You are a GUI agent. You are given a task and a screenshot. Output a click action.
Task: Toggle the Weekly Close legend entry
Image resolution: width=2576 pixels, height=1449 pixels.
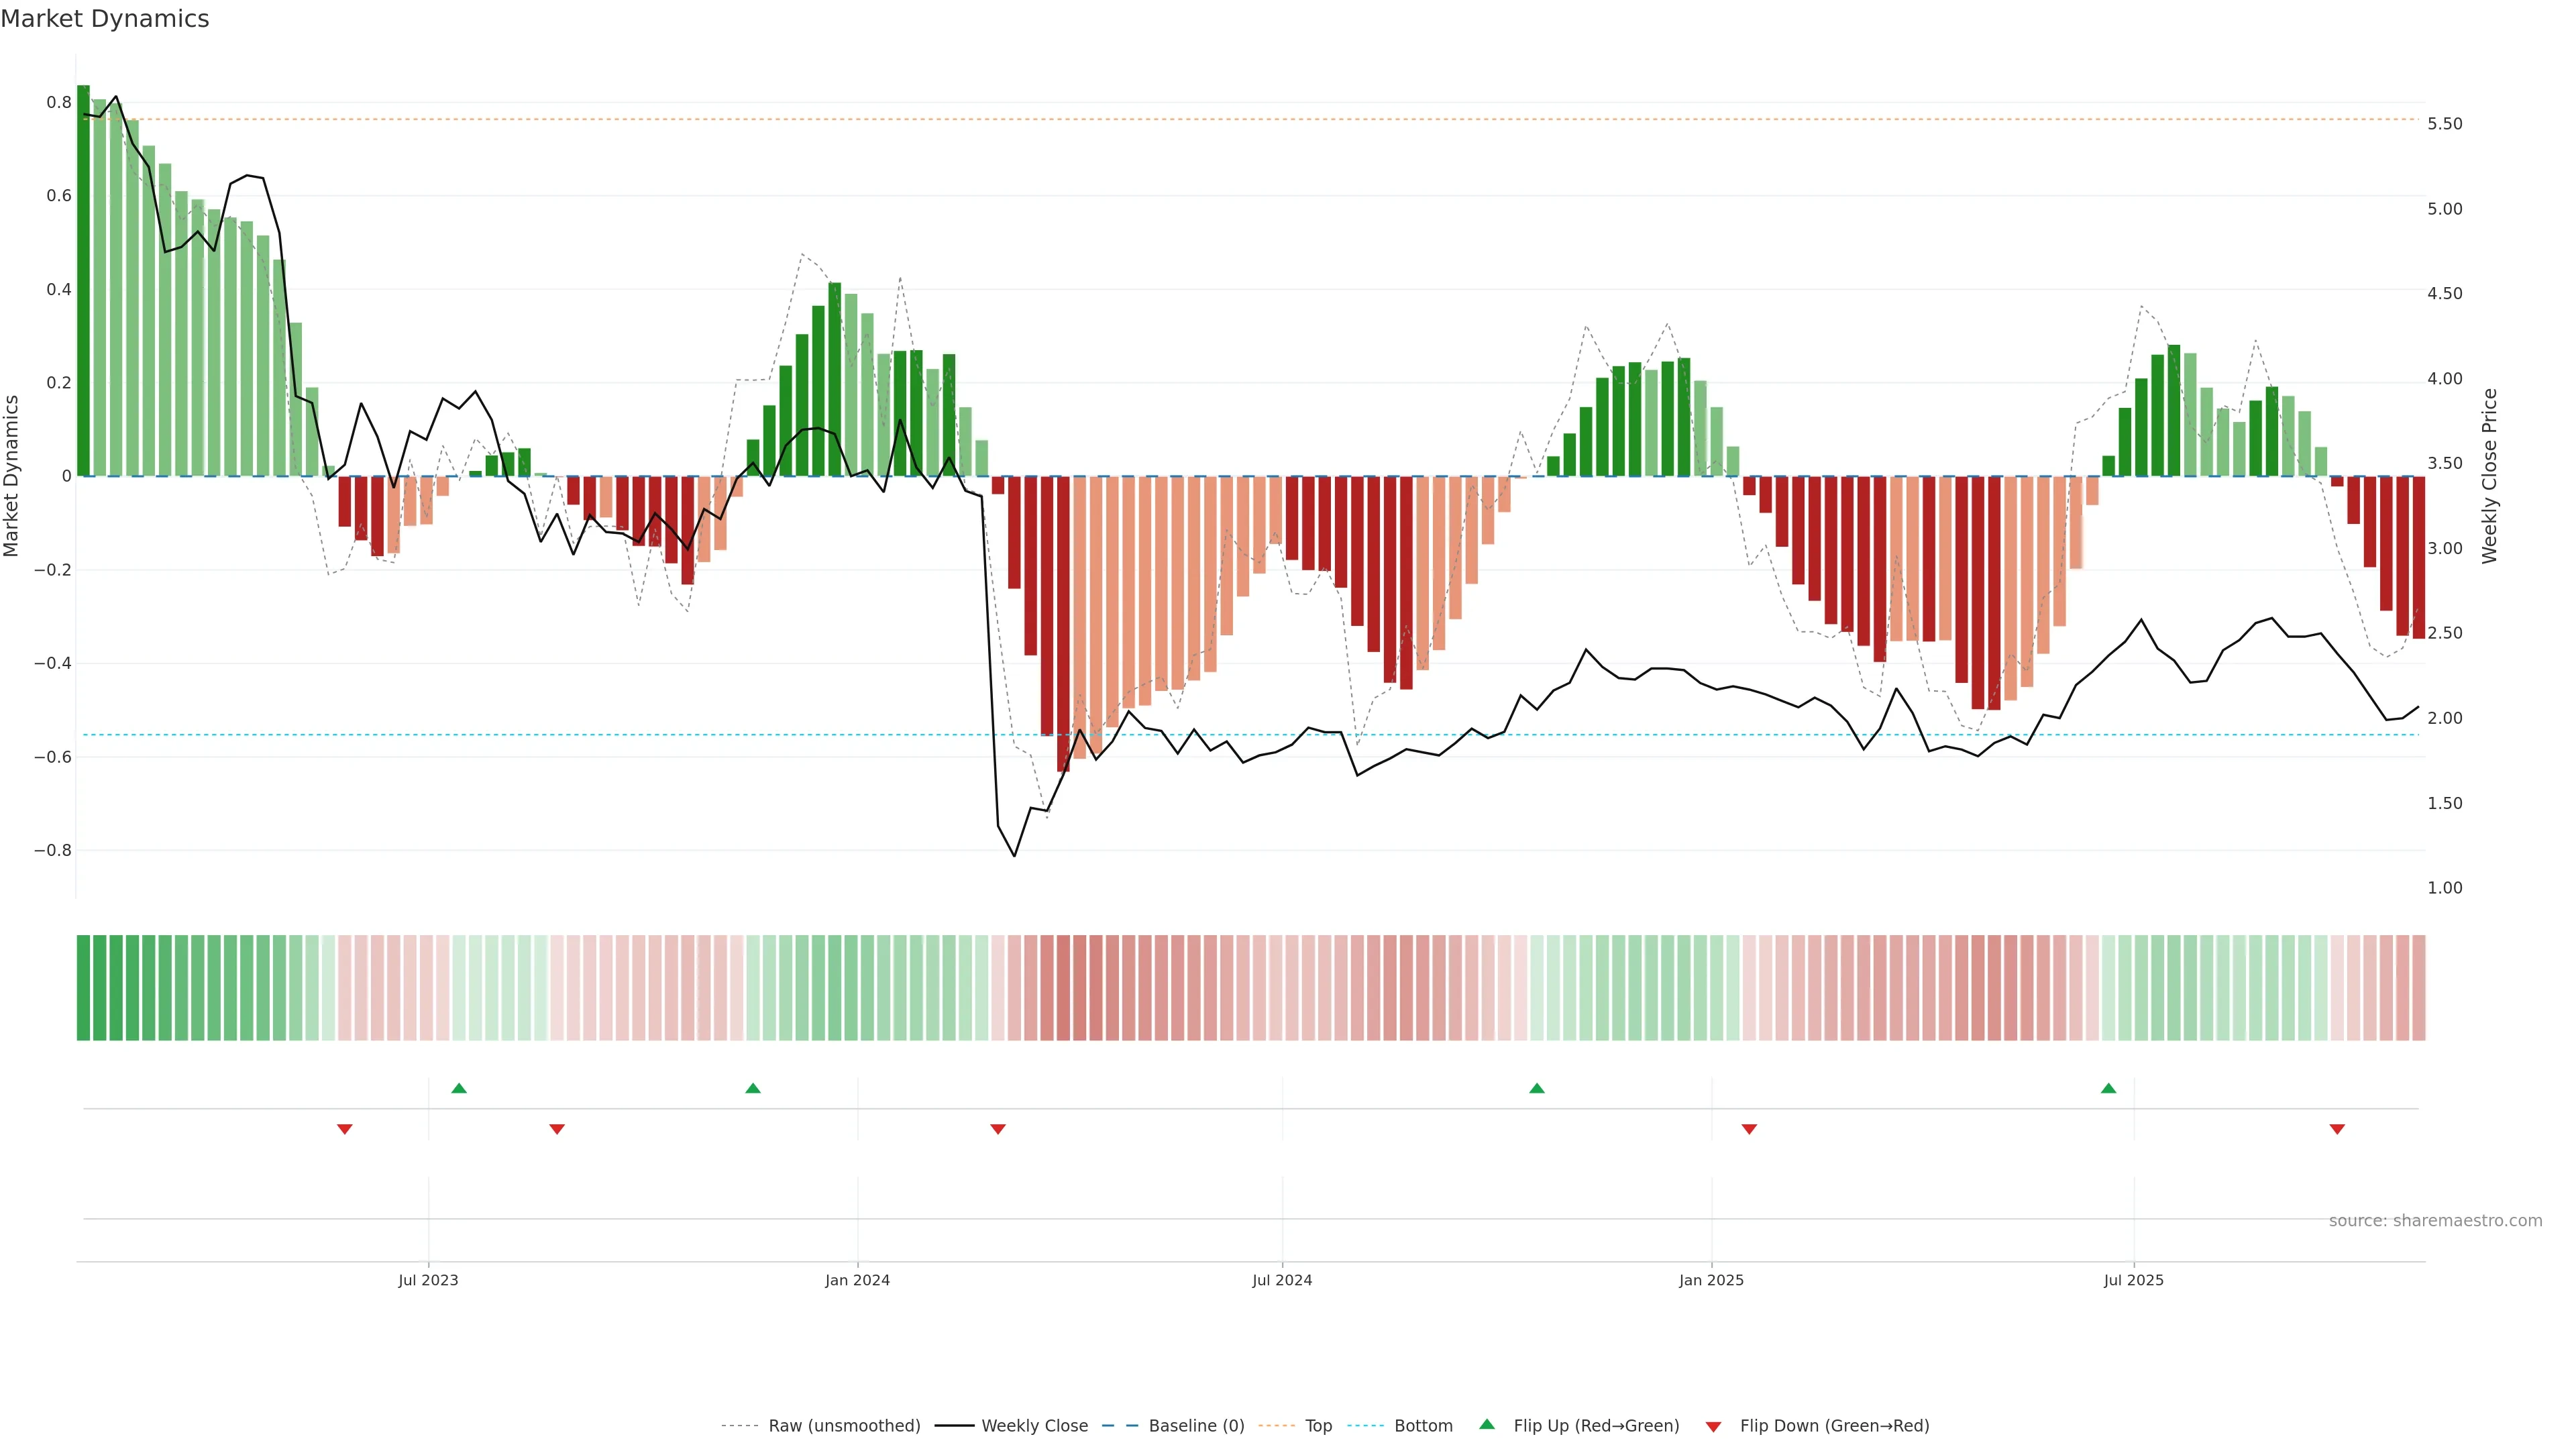coord(1034,1426)
